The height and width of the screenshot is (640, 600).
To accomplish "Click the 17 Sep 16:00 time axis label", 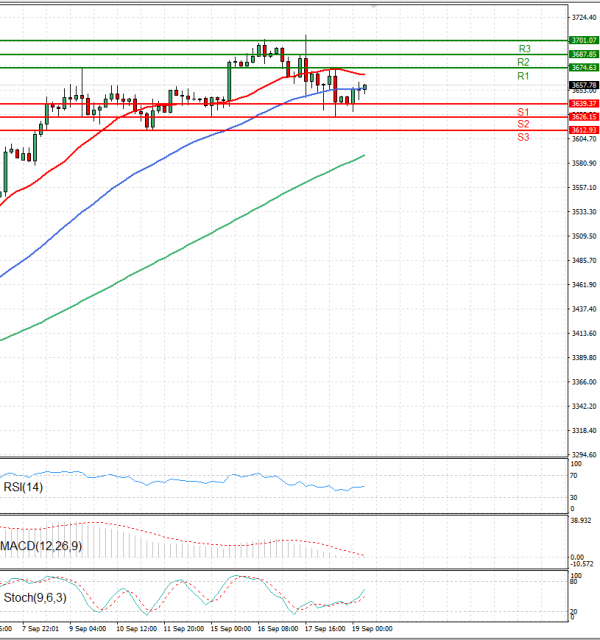I will click(x=325, y=629).
